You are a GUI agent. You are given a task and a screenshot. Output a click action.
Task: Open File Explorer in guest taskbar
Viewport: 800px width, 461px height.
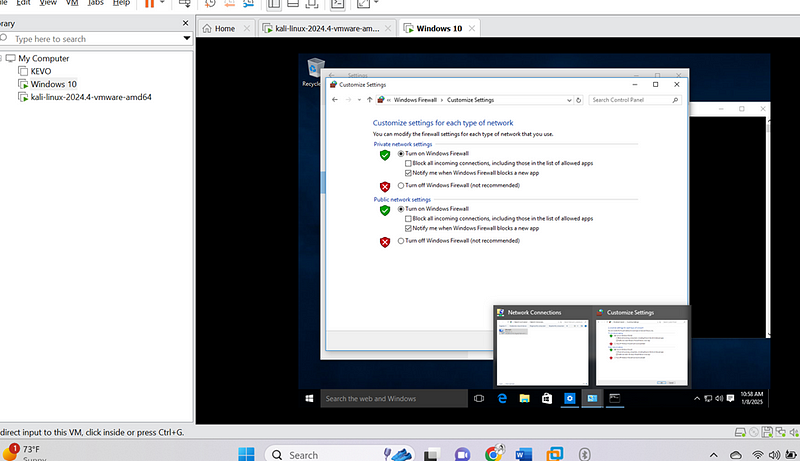(x=524, y=398)
